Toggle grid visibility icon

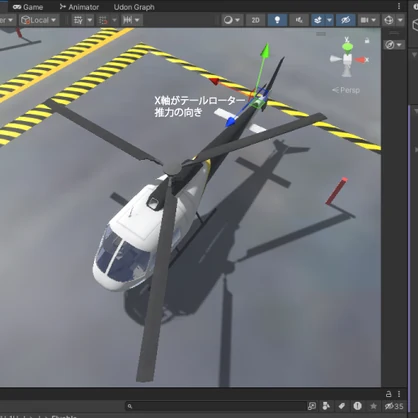click(78, 20)
